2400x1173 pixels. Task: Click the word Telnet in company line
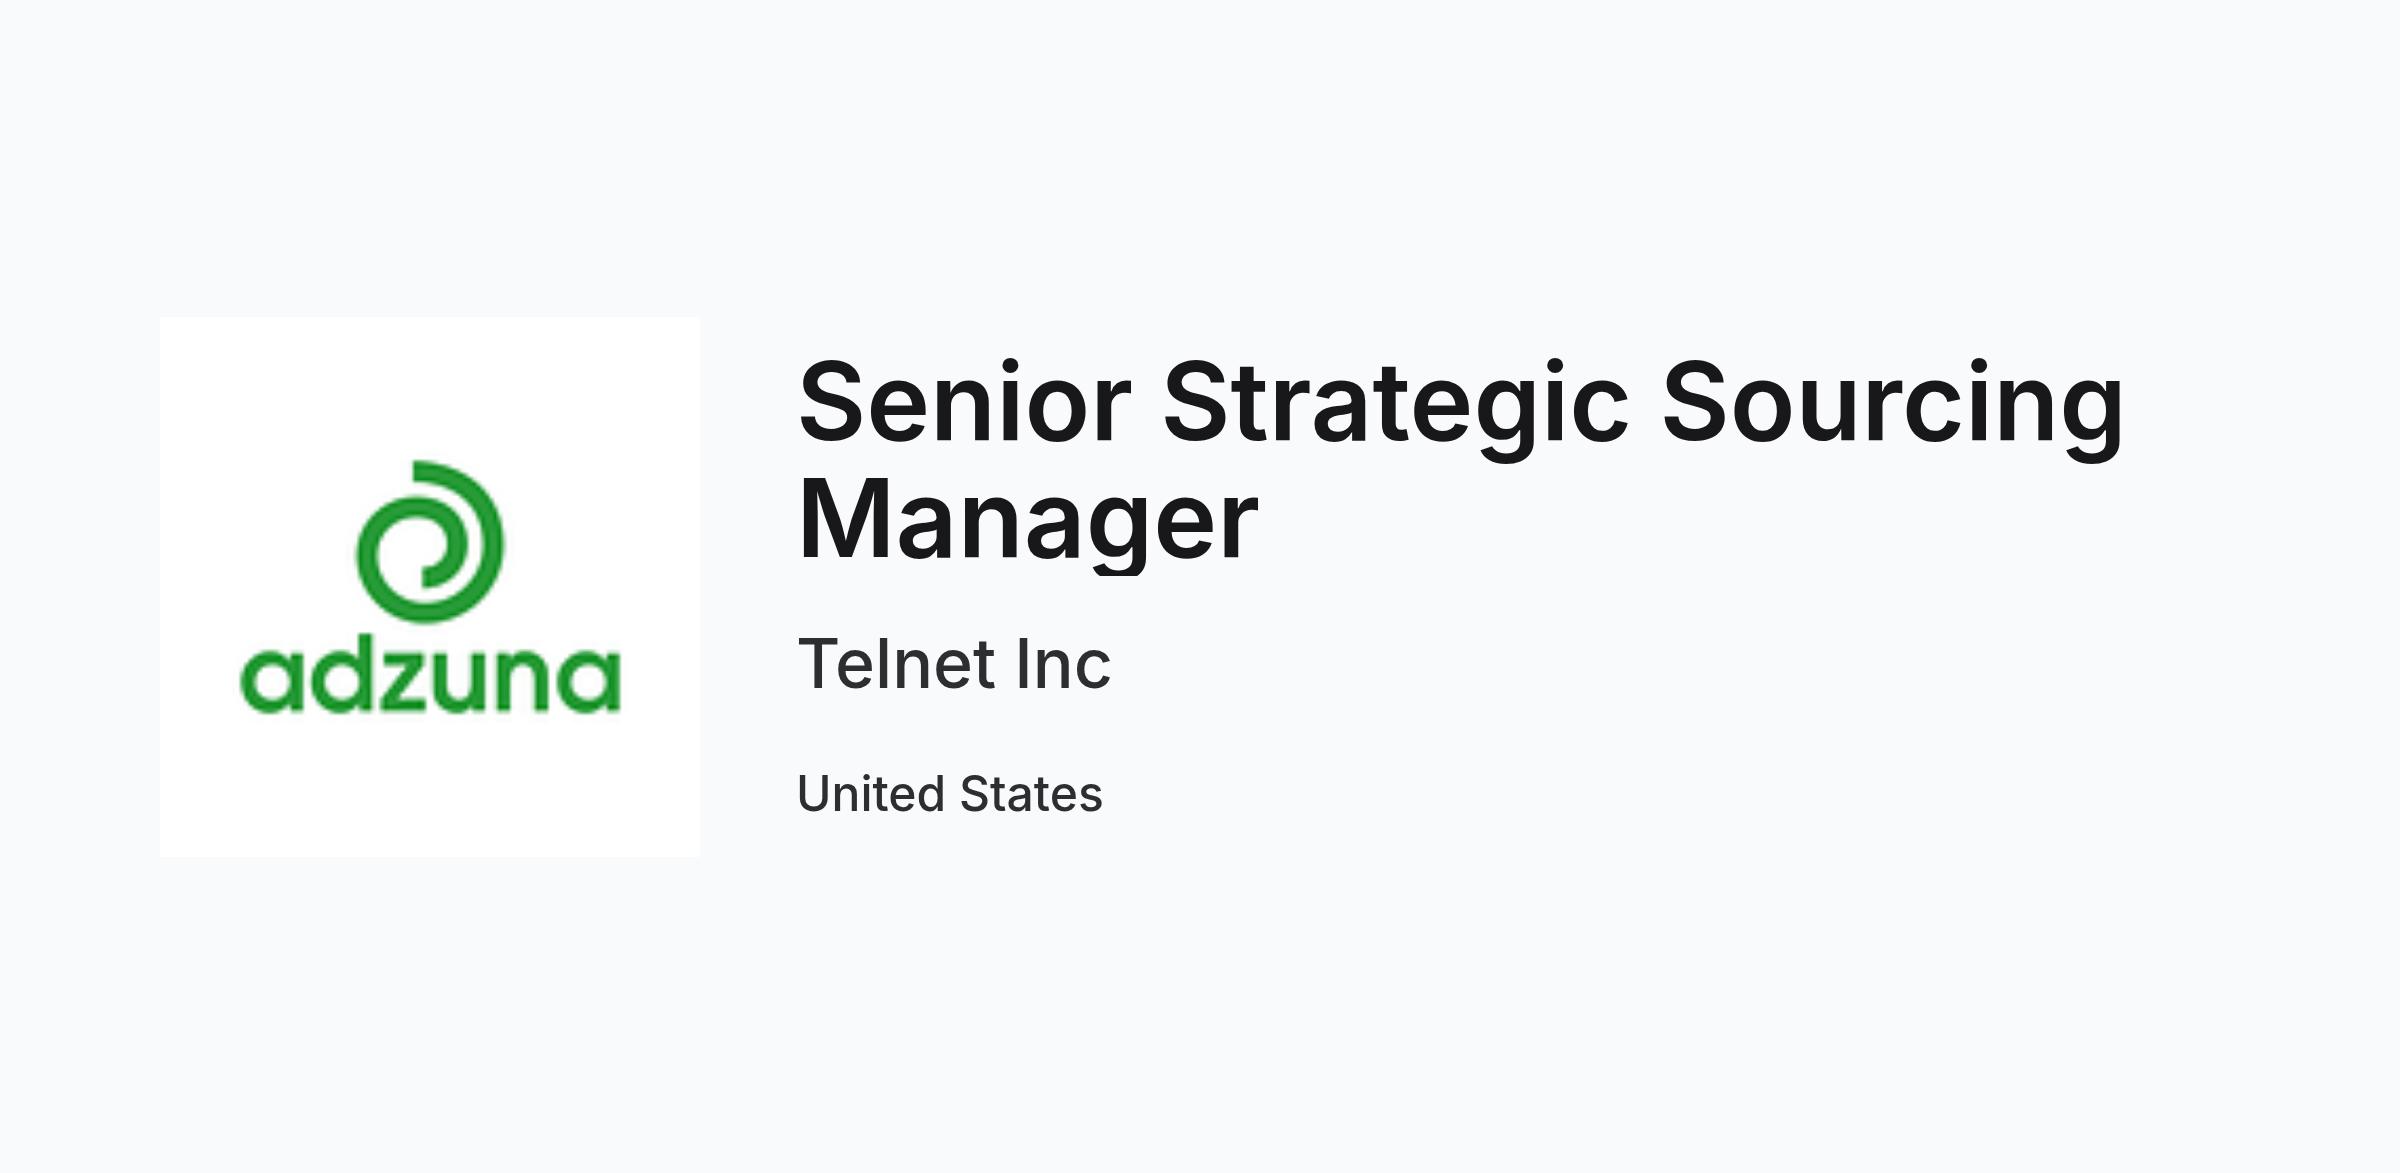896,663
